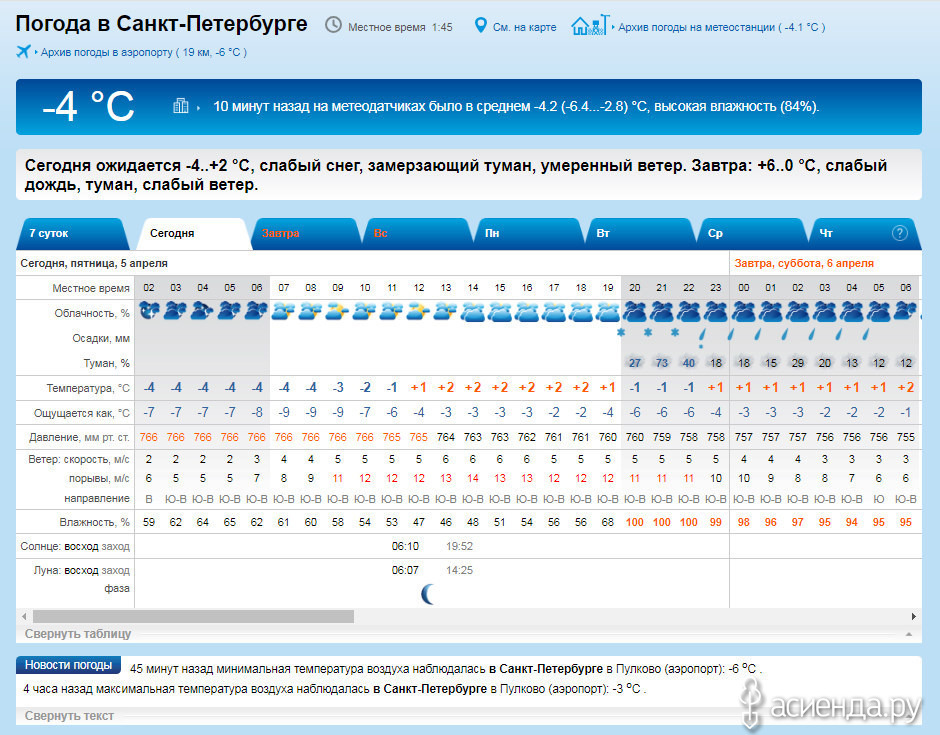Image resolution: width=940 pixels, height=735 pixels.
Task: Open the Вт forecast tab
Action: 639,233
